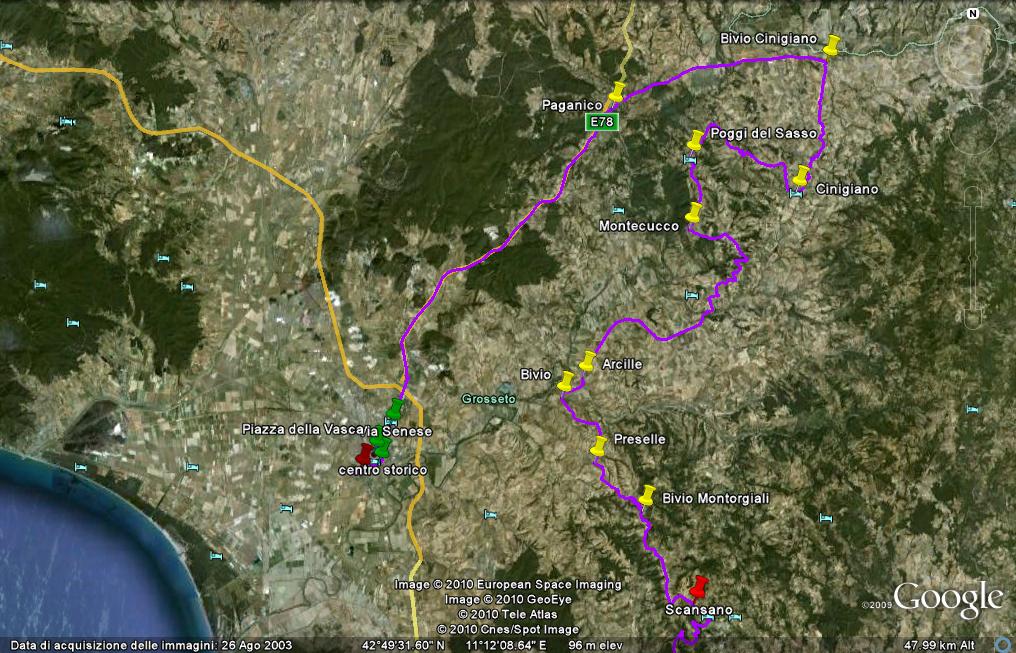Image resolution: width=1016 pixels, height=653 pixels.
Task: Select the red centro storico pushpin
Action: click(x=365, y=454)
